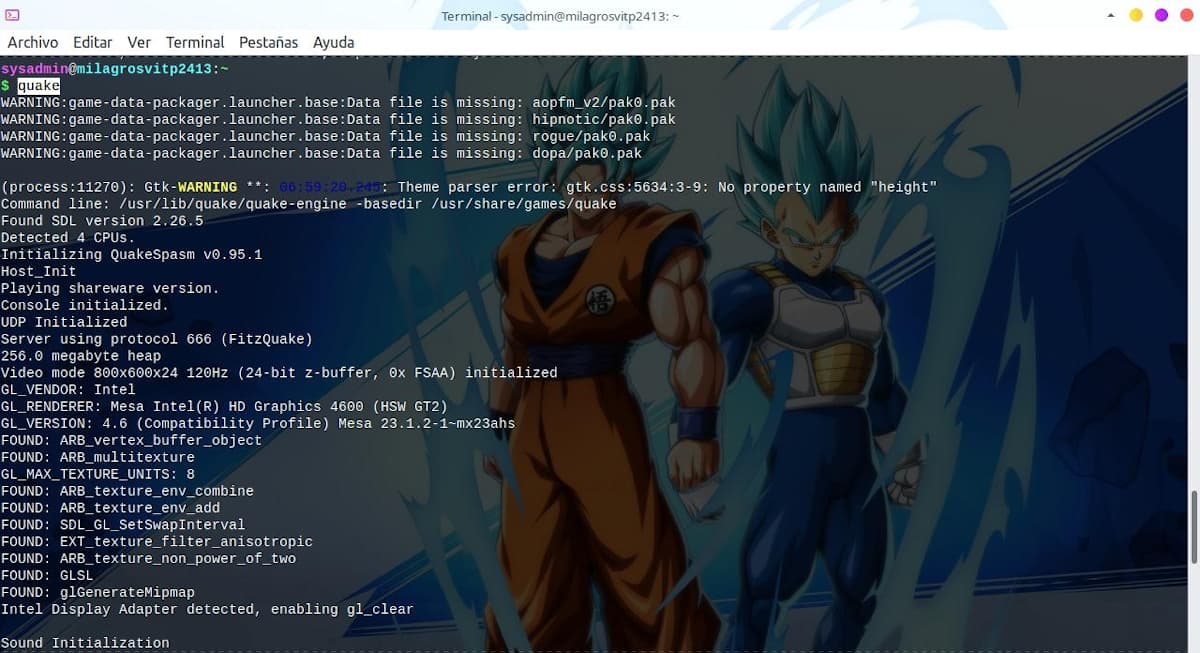Viewport: 1200px width, 653px height.
Task: Open the Pestañas menu
Action: pos(268,43)
